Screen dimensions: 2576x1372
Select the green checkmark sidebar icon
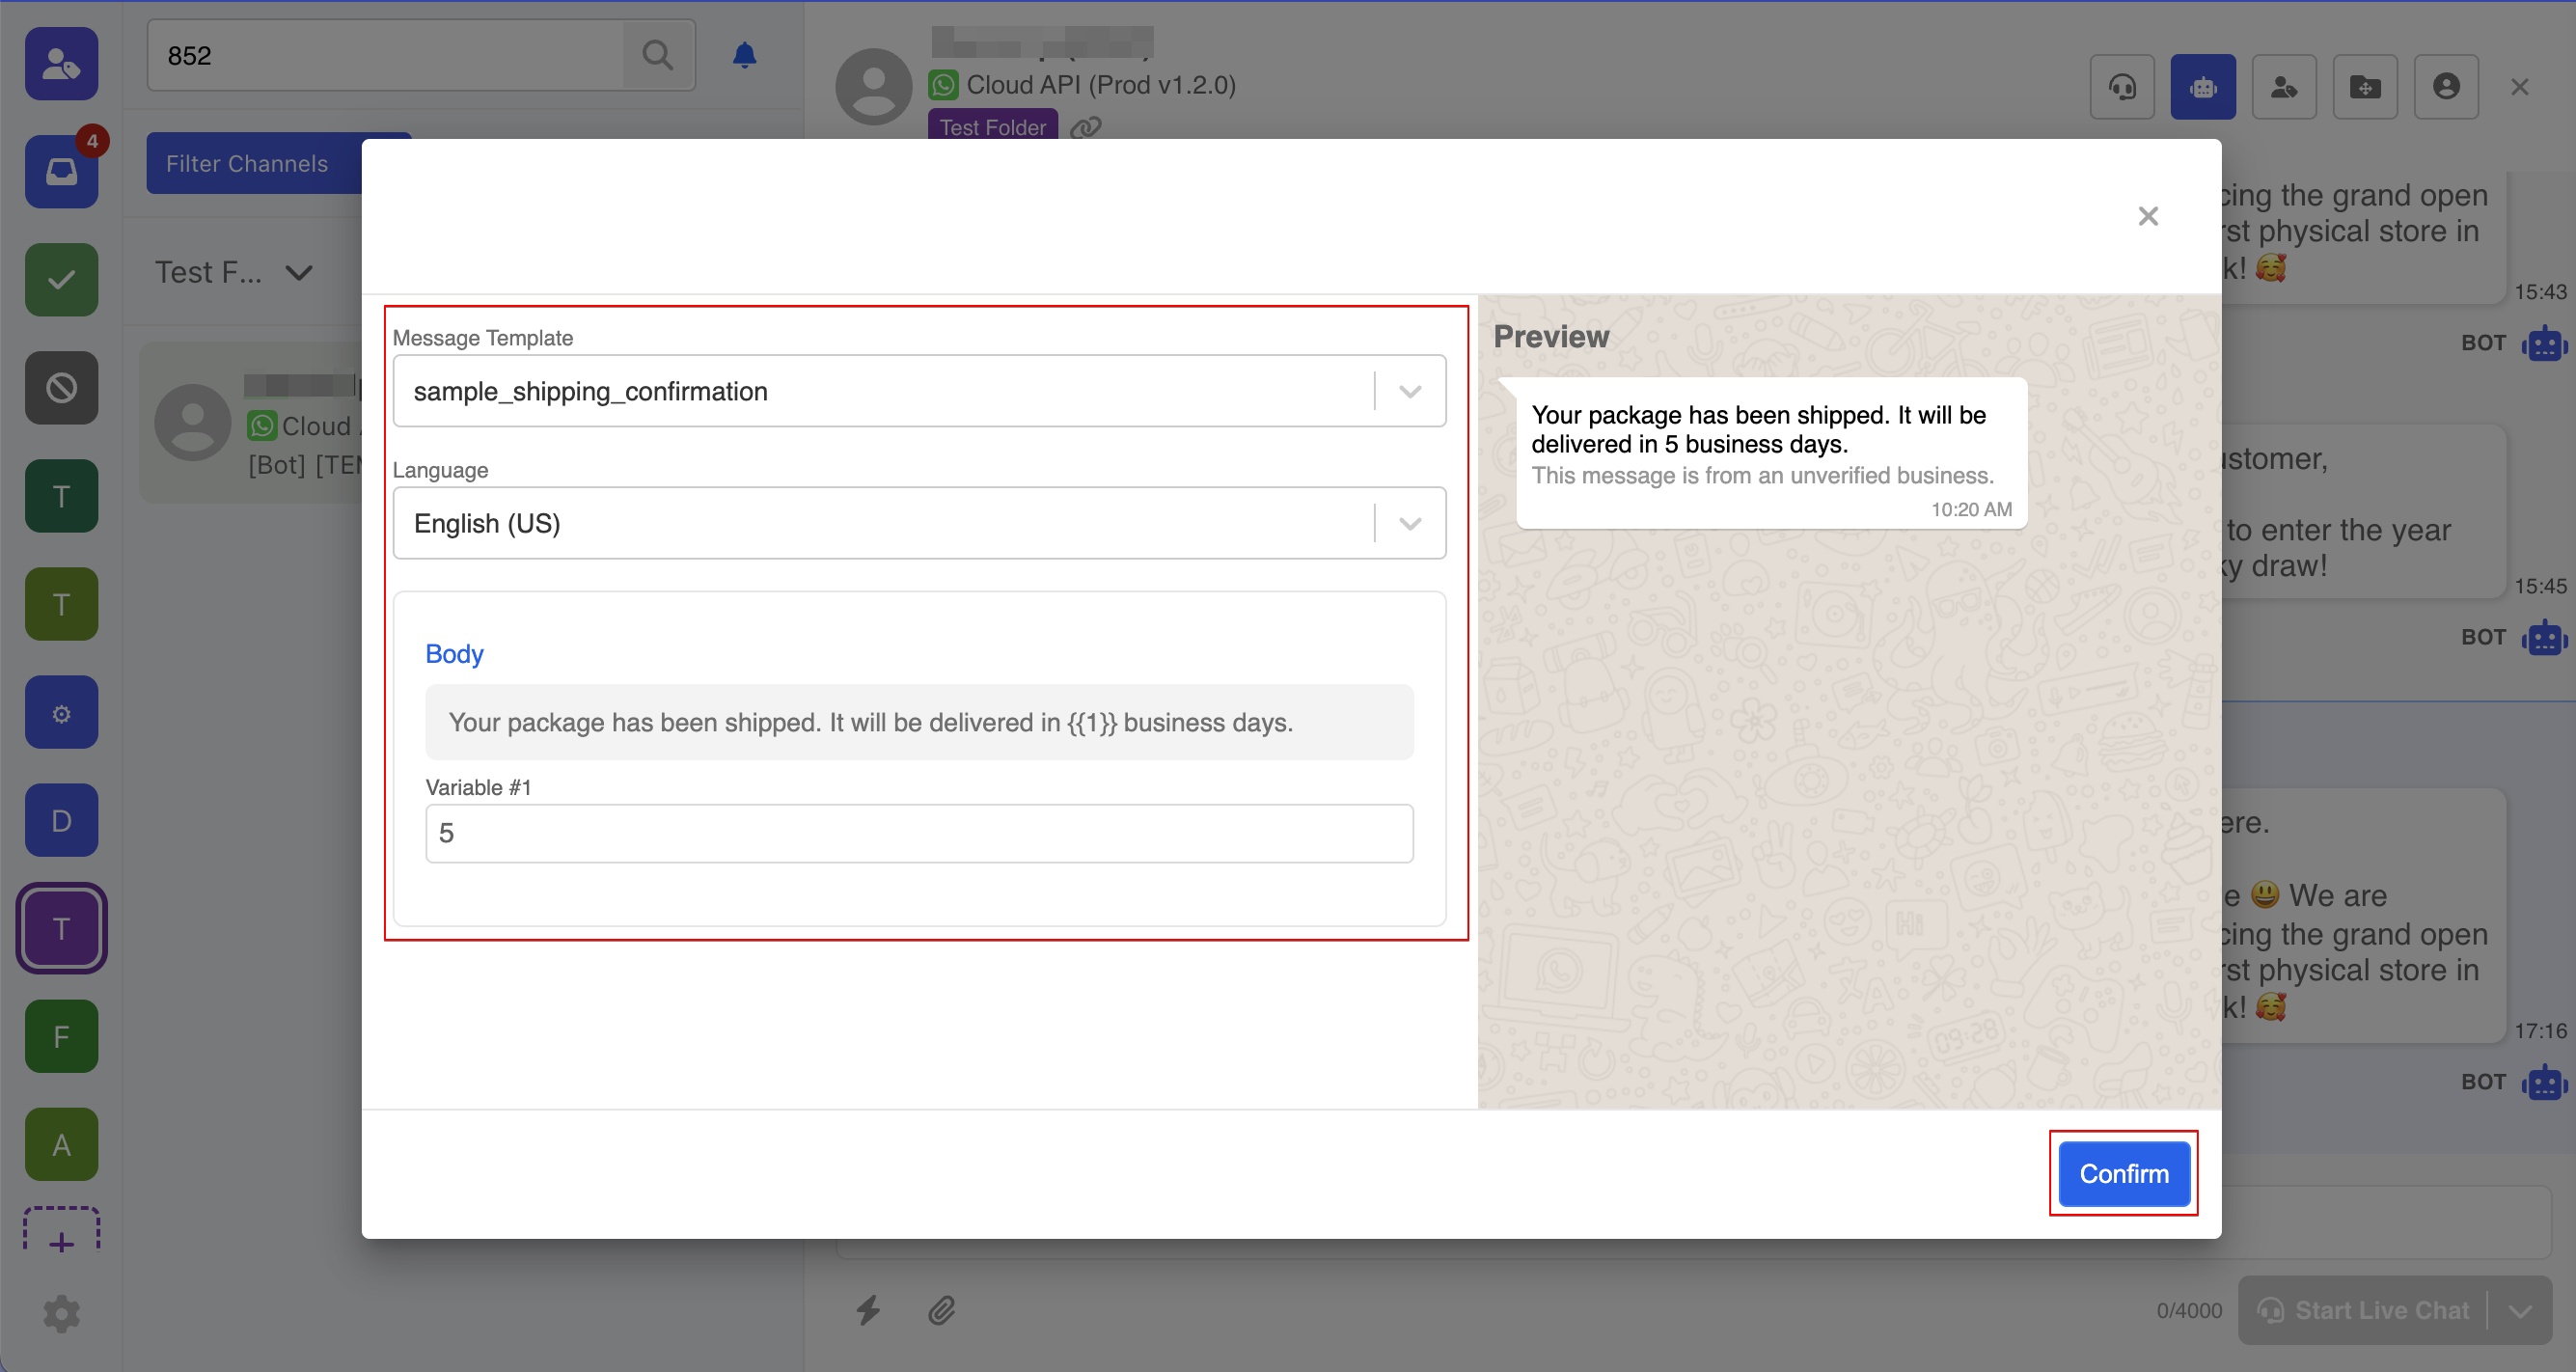pos(61,280)
